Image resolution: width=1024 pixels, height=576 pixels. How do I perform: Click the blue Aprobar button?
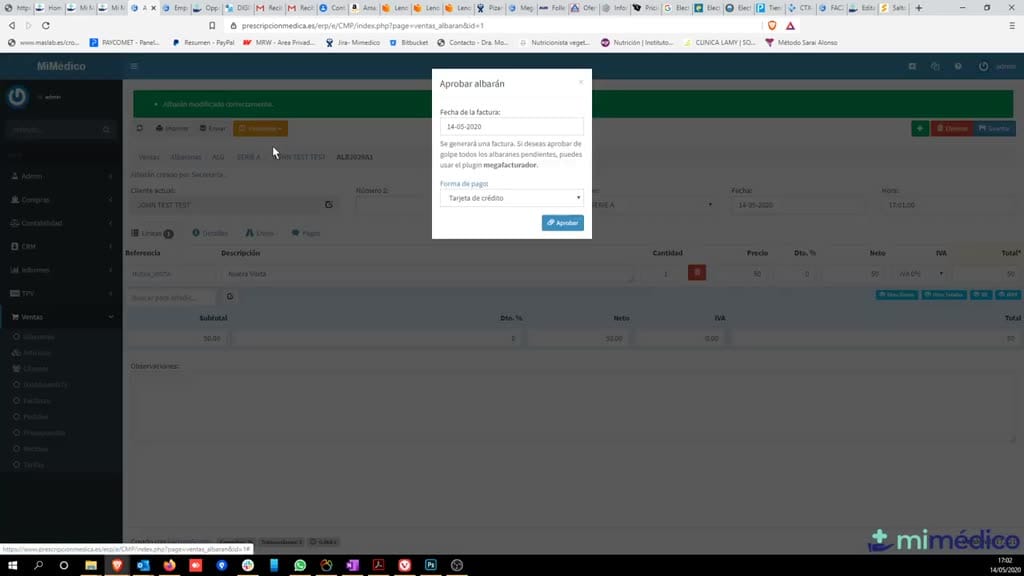562,223
